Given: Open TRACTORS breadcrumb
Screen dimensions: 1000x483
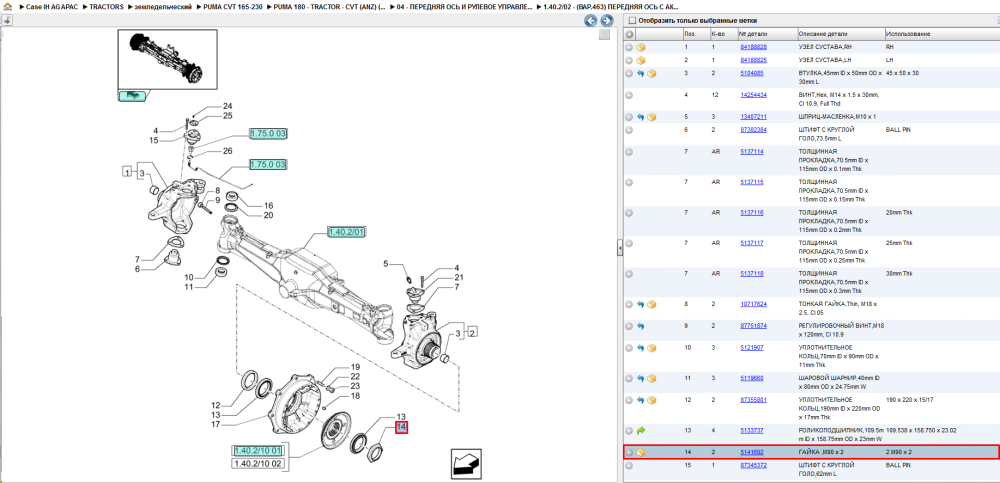Looking at the screenshot, I should click(x=107, y=6).
